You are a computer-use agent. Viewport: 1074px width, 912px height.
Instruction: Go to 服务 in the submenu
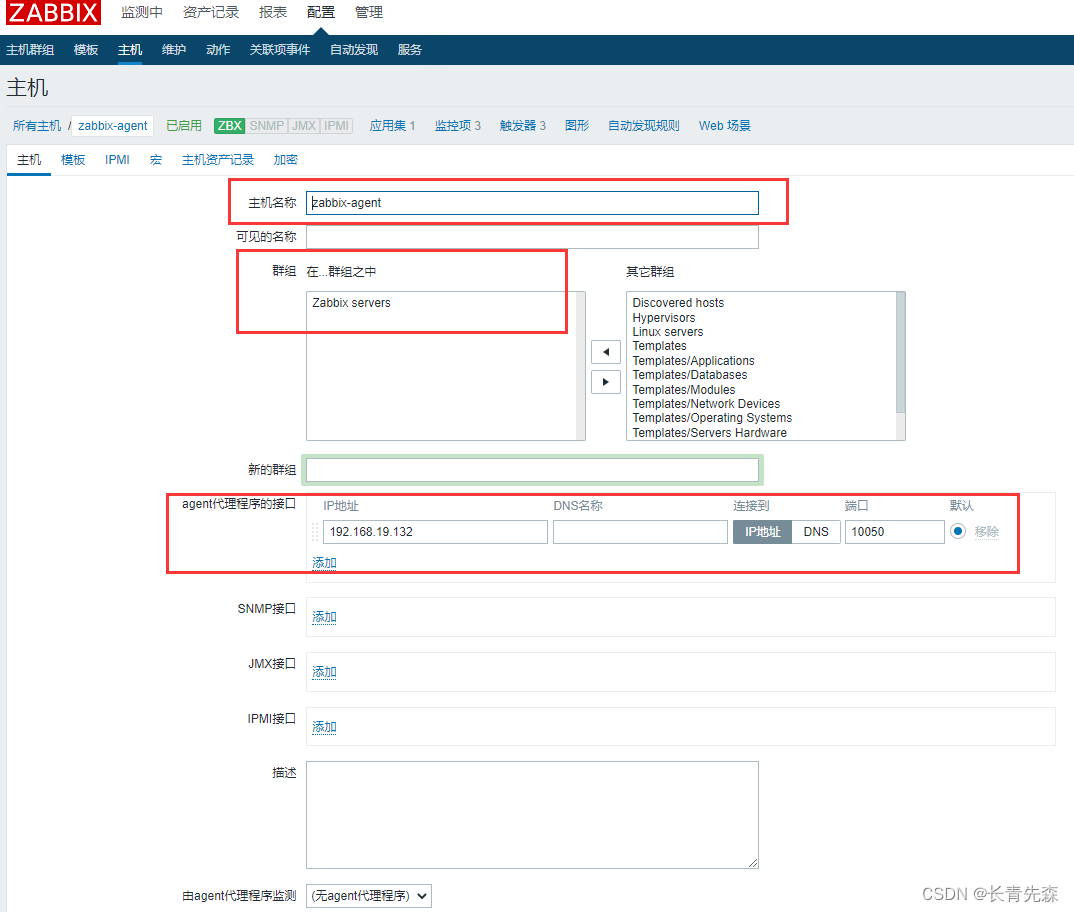(x=410, y=50)
